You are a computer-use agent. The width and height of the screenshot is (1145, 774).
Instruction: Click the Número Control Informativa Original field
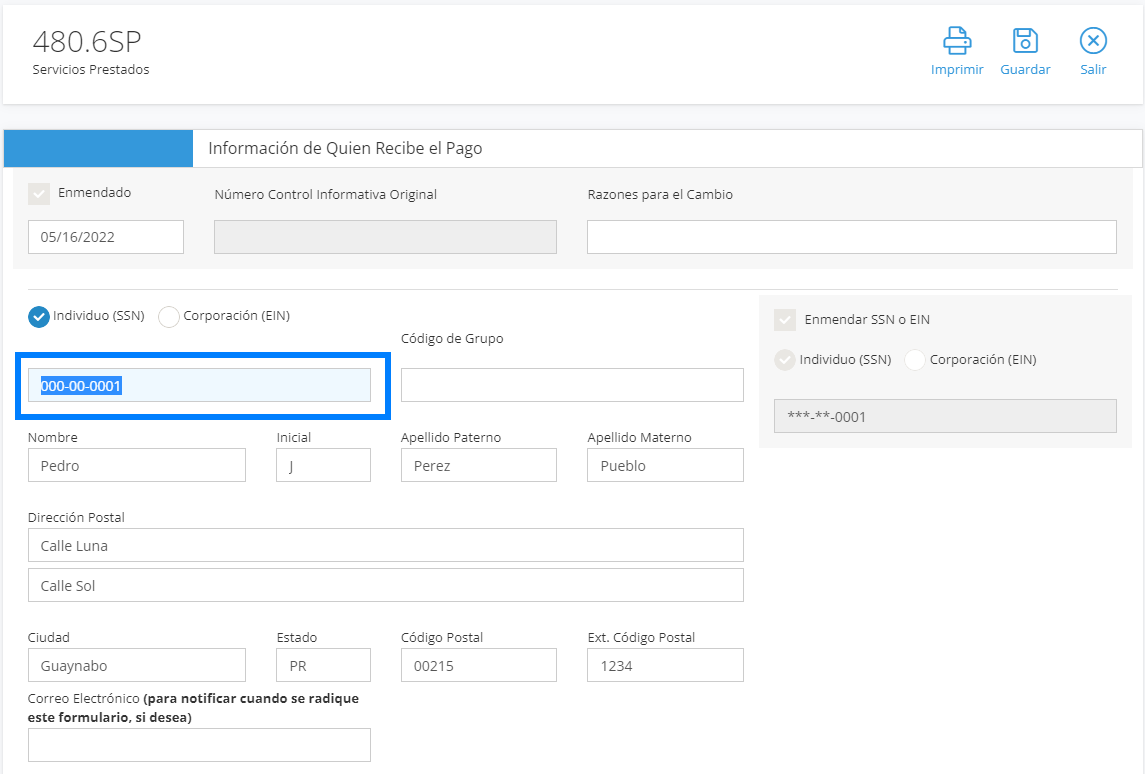pyautogui.click(x=386, y=237)
